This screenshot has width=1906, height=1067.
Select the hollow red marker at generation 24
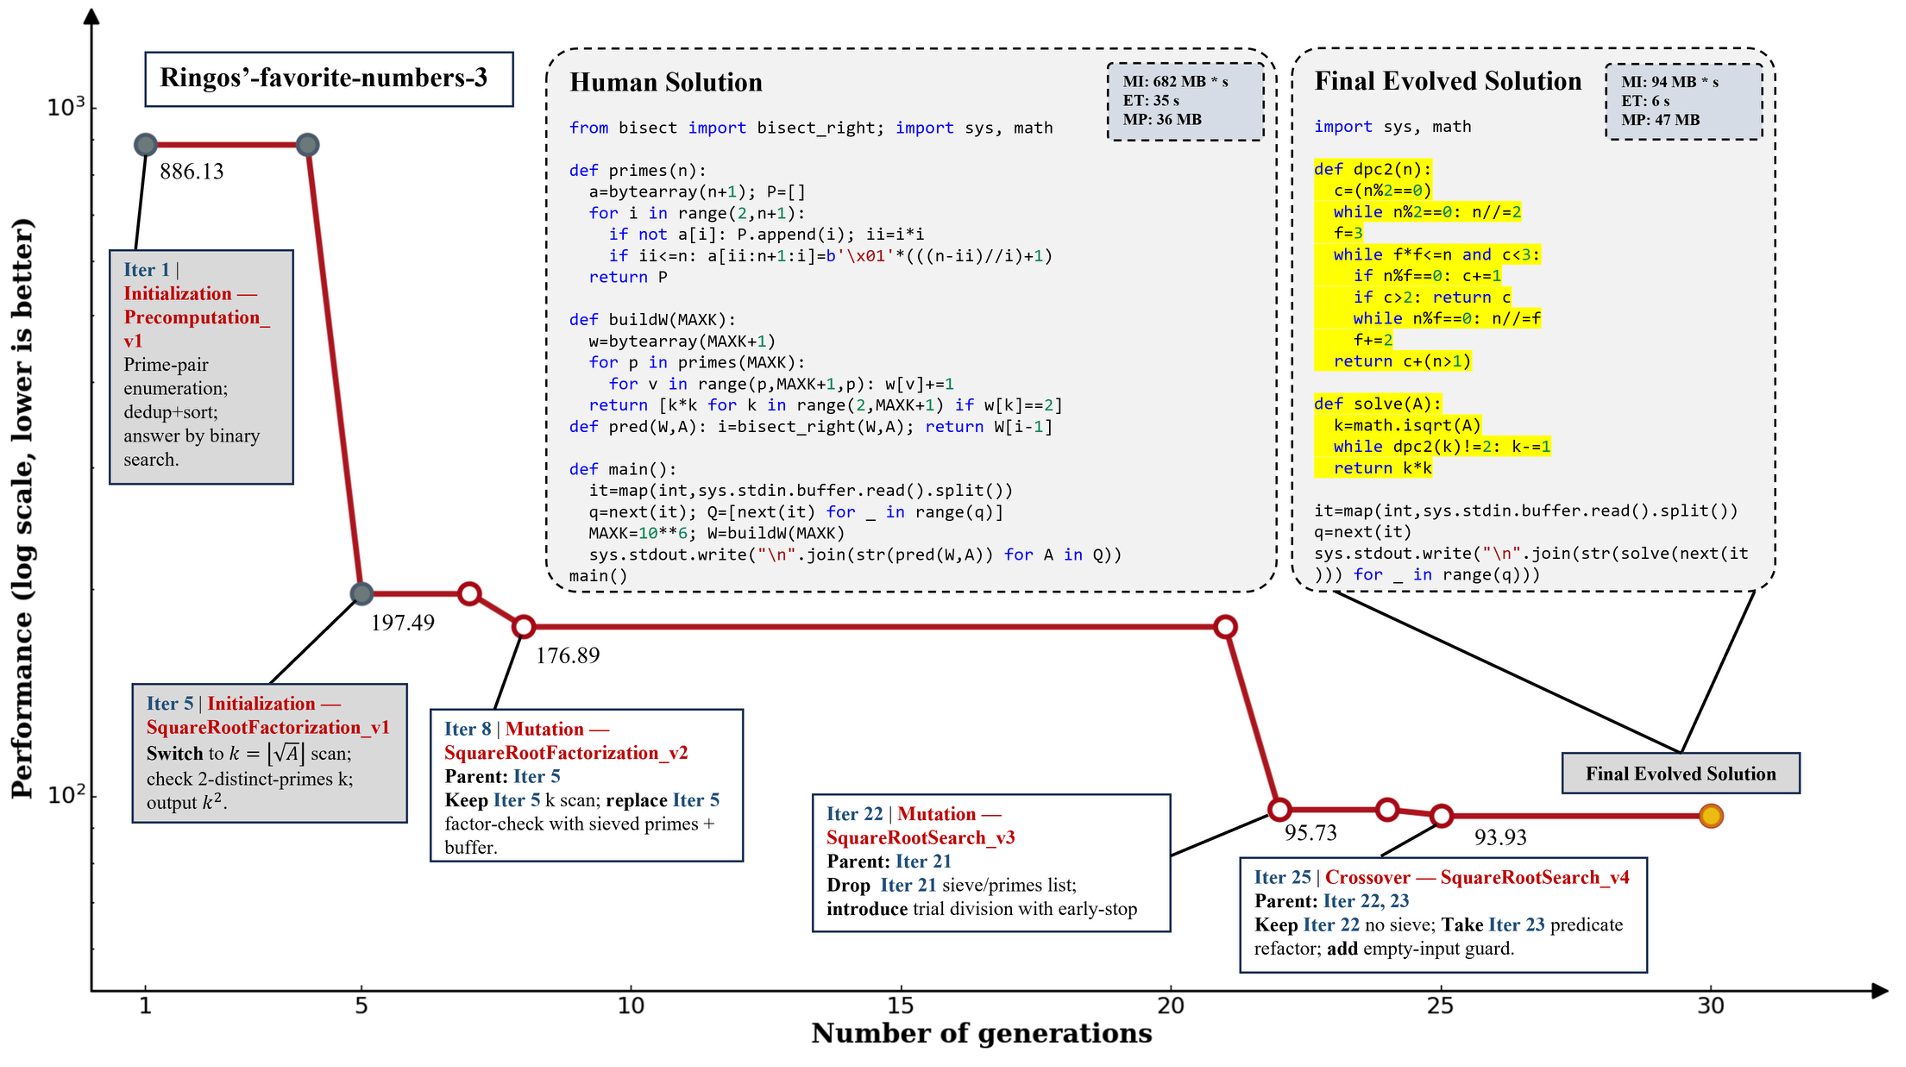tap(1387, 809)
